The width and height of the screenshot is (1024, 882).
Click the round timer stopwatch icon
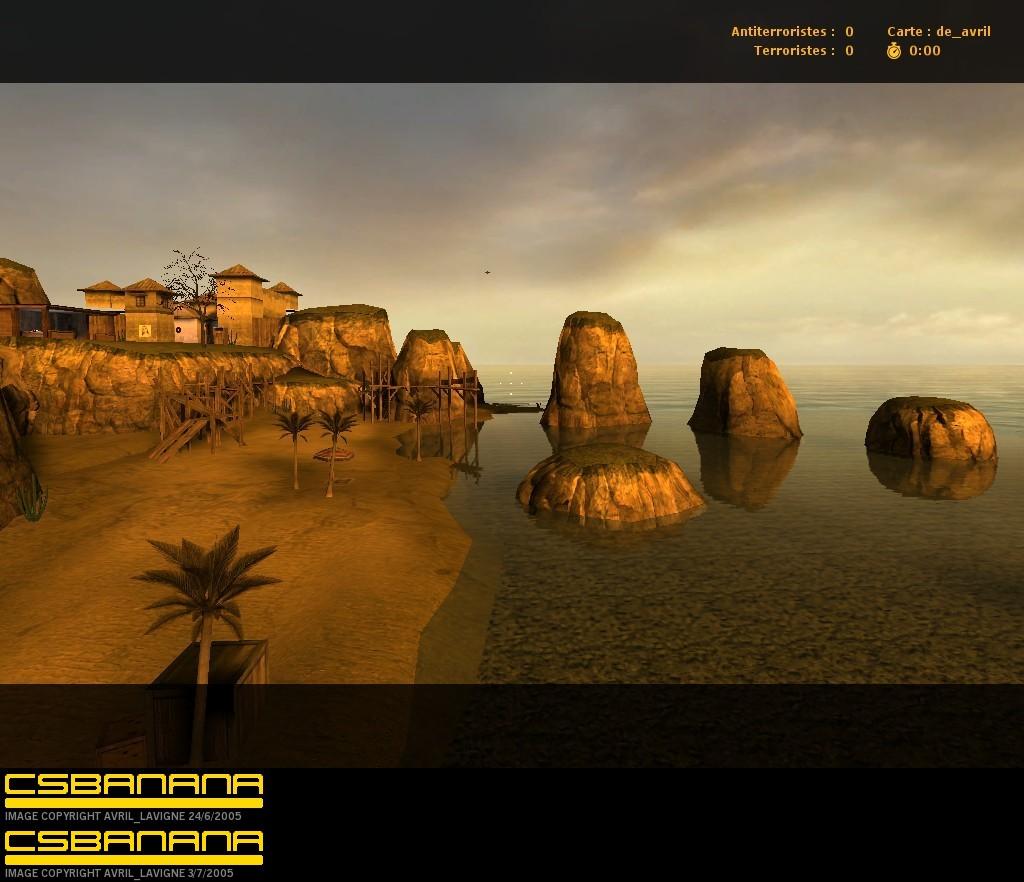(x=893, y=50)
